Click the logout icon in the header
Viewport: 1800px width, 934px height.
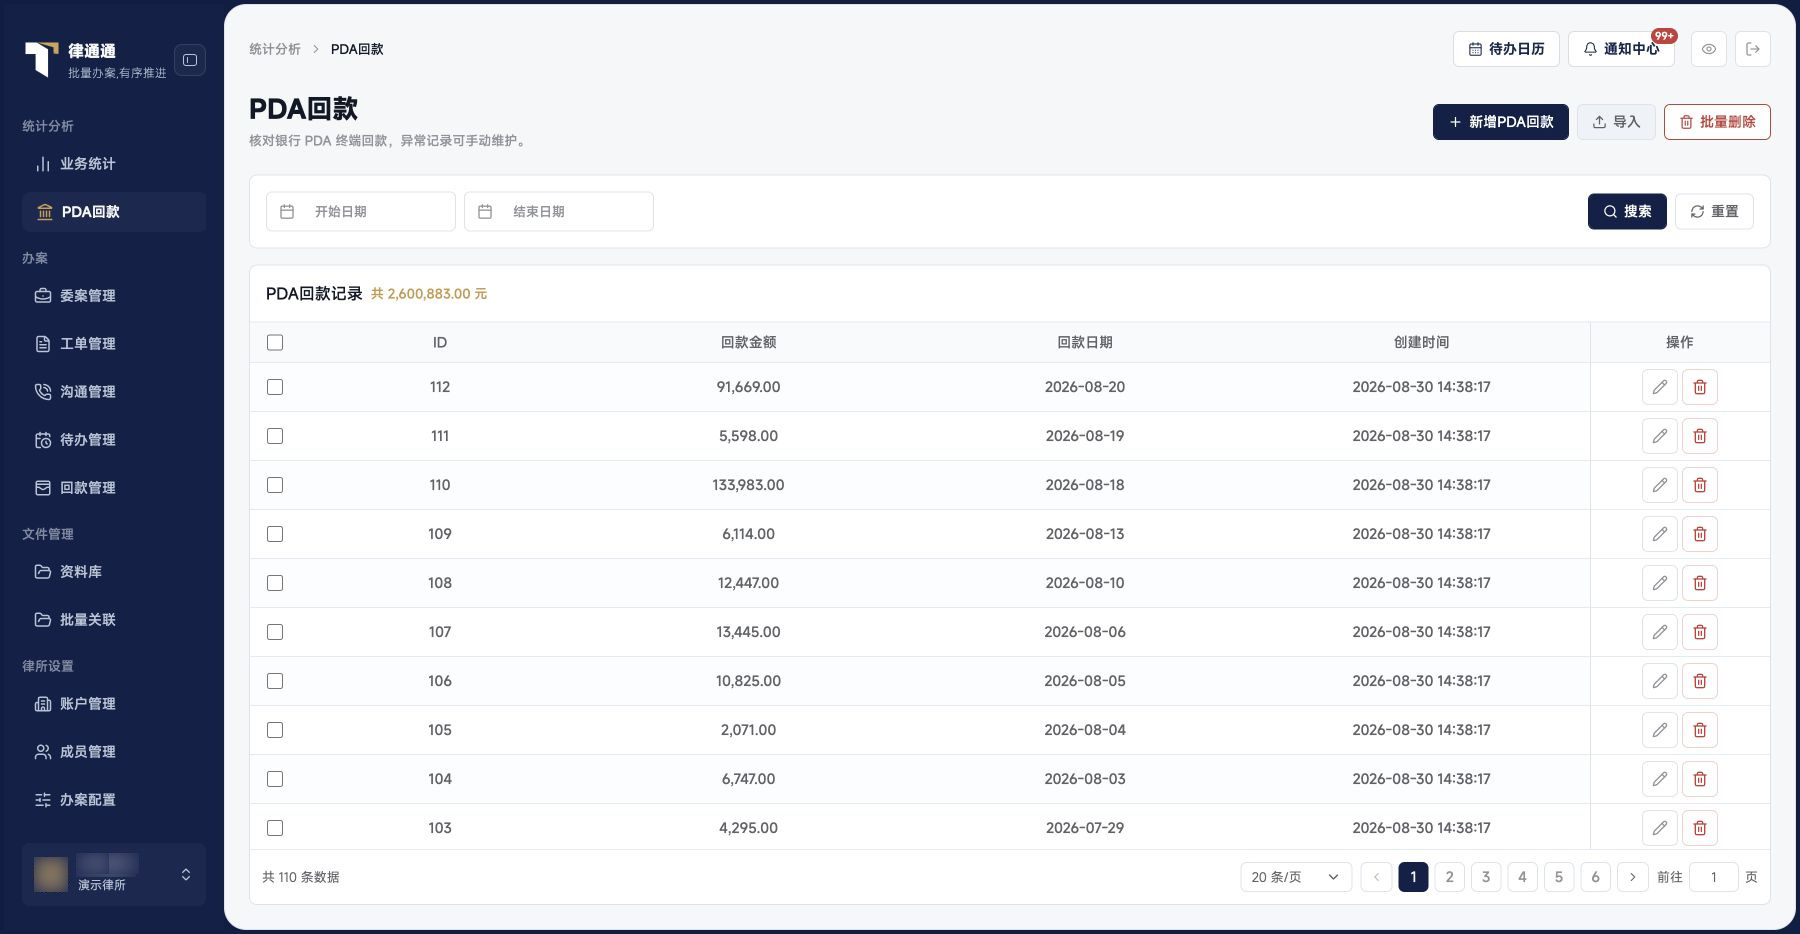click(1753, 49)
